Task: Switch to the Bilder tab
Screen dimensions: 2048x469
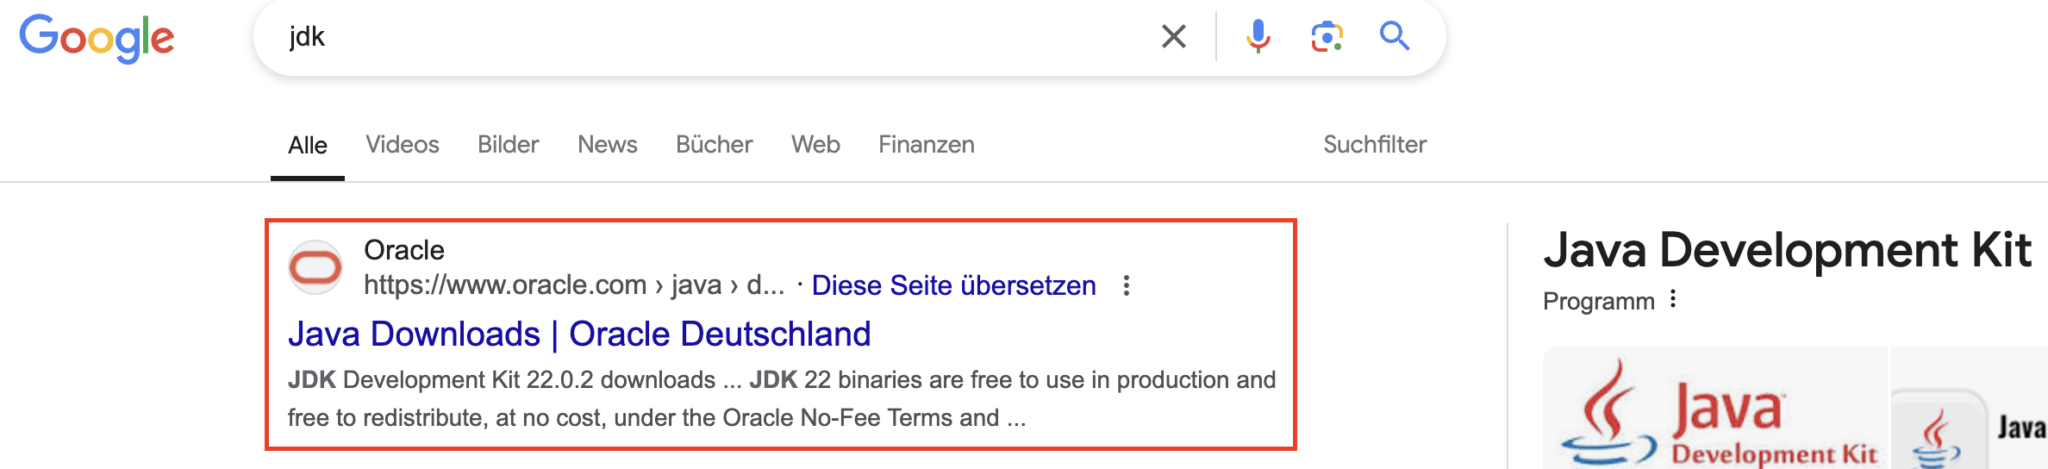Action: 508,145
